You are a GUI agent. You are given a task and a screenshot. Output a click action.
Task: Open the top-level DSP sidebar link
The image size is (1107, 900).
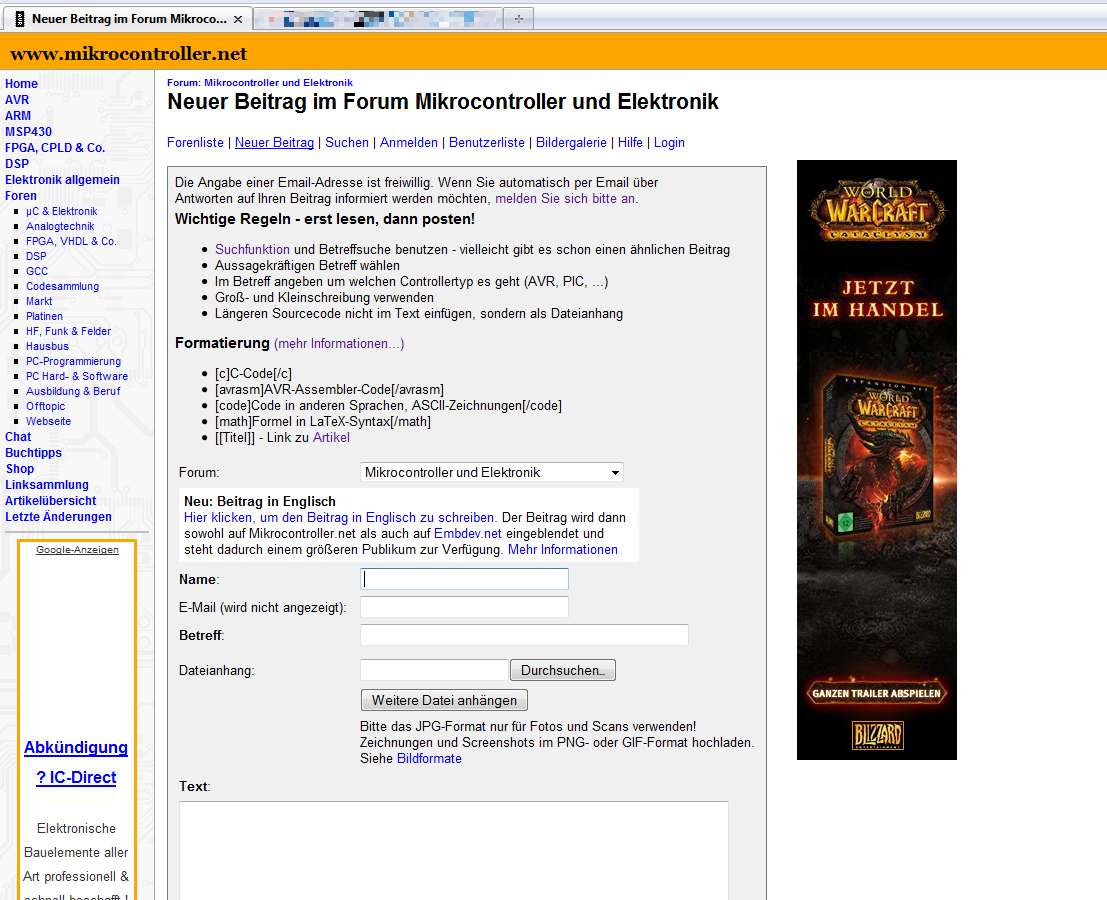(17, 164)
